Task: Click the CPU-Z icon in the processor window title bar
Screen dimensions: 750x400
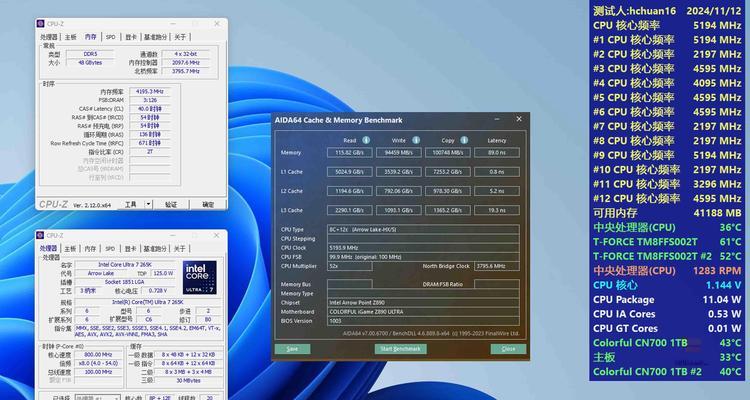Action: (x=40, y=235)
